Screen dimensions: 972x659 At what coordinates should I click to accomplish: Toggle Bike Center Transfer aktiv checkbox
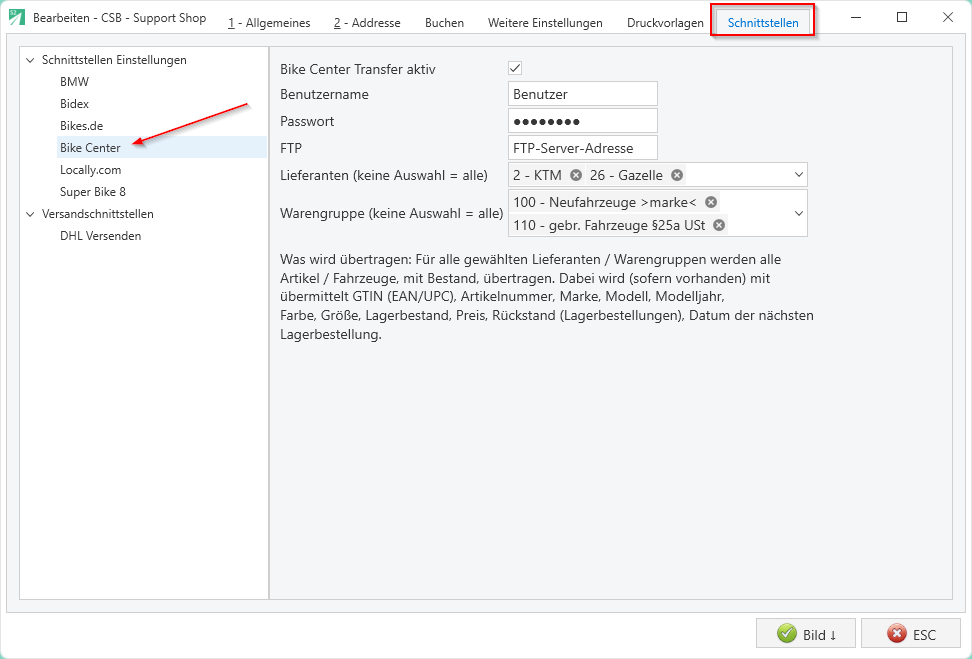click(x=515, y=68)
